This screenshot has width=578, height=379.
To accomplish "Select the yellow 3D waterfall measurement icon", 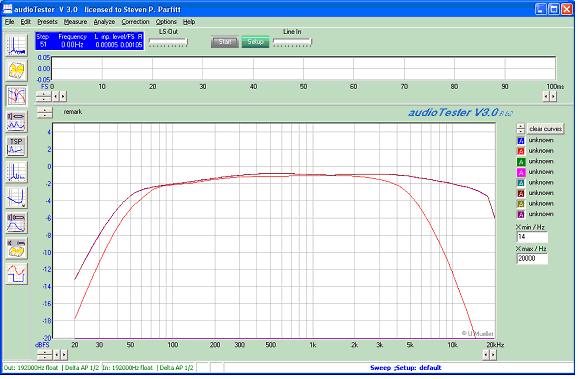I will tap(16, 70).
